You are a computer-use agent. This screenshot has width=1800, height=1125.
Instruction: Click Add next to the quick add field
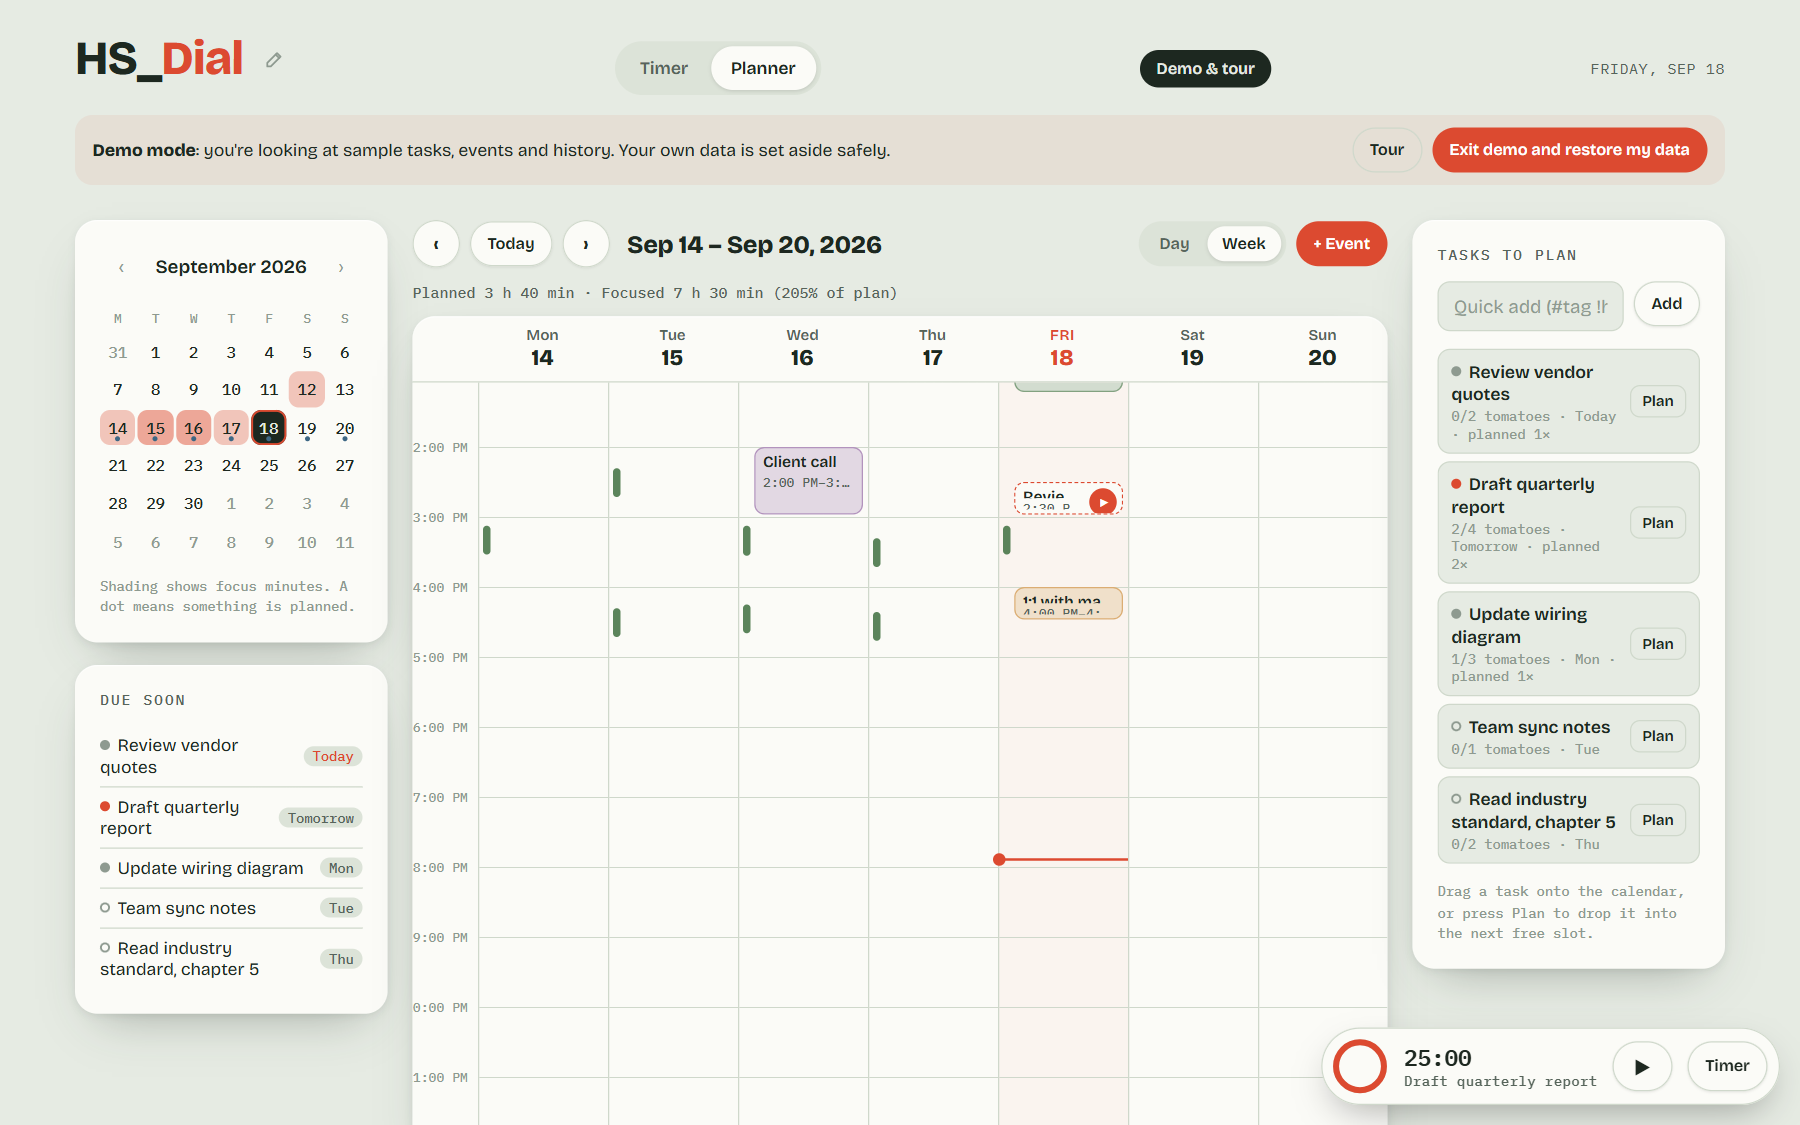tap(1666, 304)
